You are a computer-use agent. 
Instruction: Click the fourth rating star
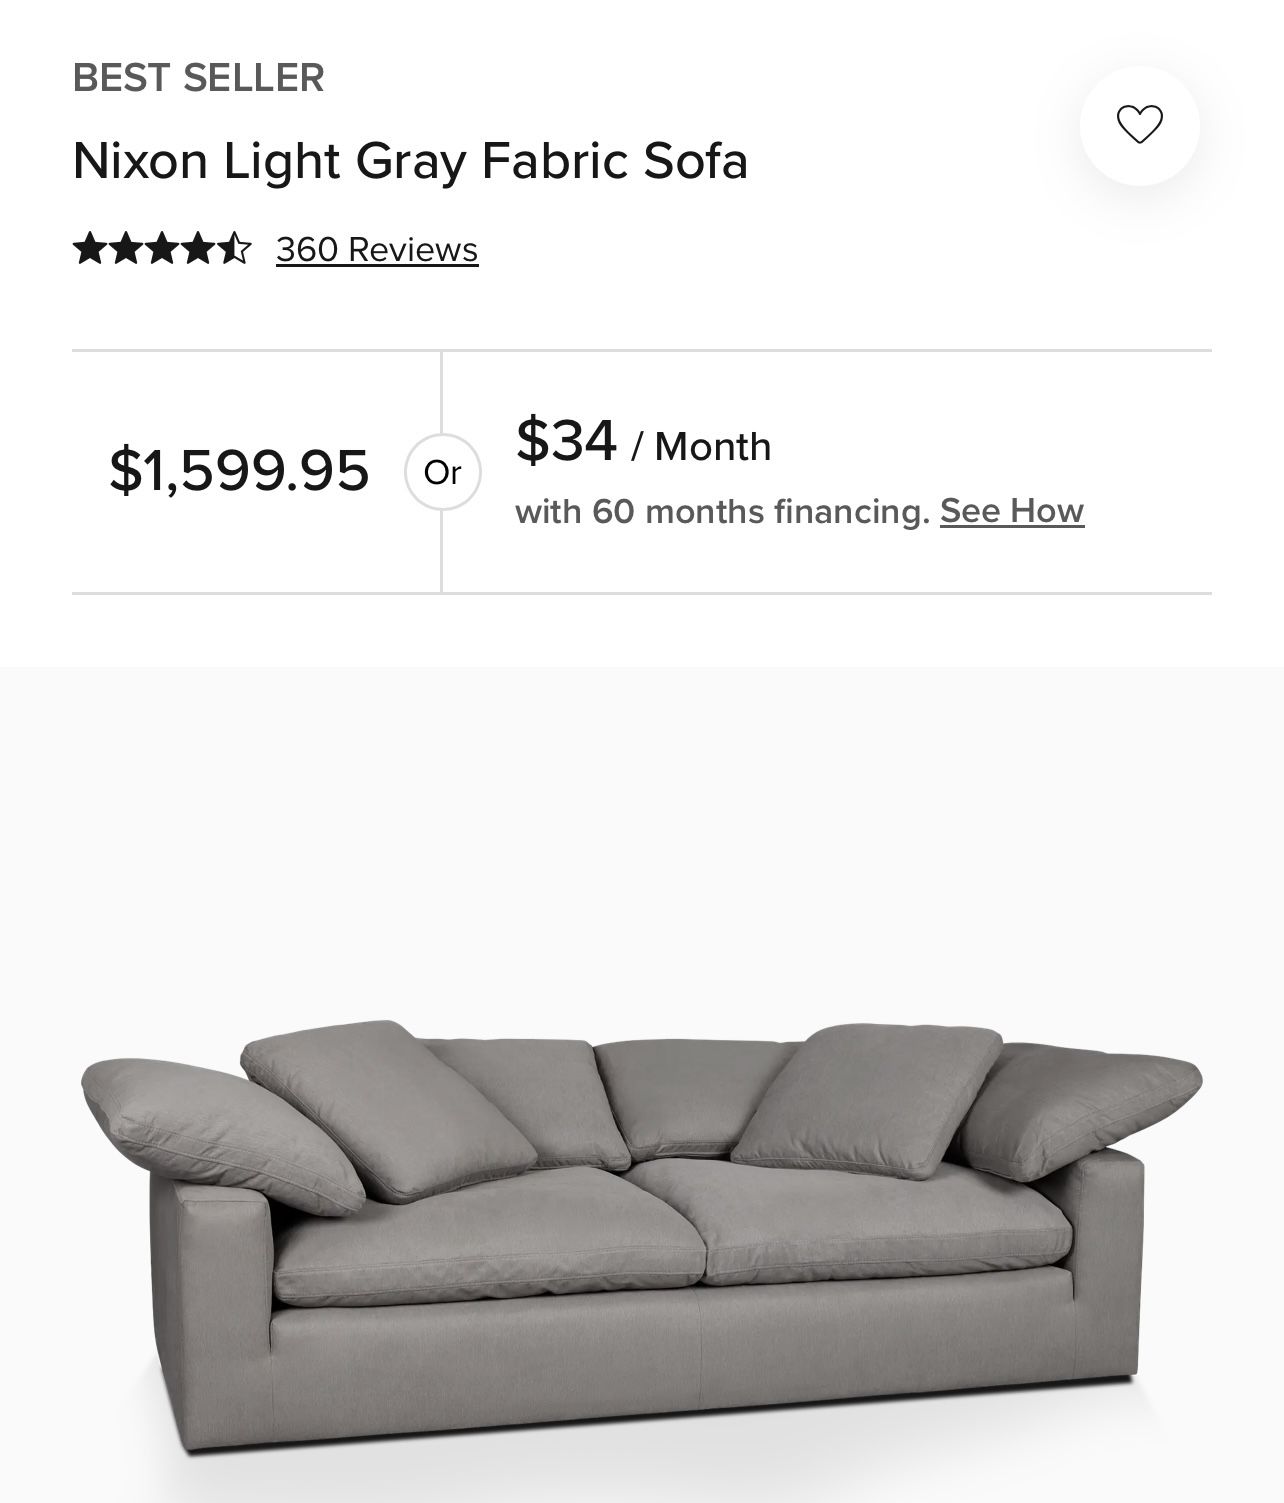(198, 248)
